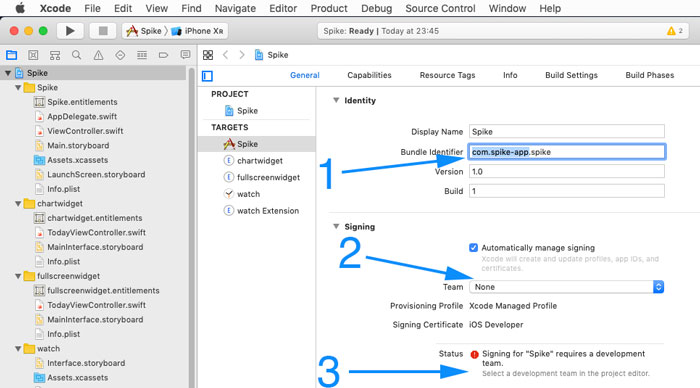Click into the Bundle Identifier field
700x388 pixels.
coord(567,152)
